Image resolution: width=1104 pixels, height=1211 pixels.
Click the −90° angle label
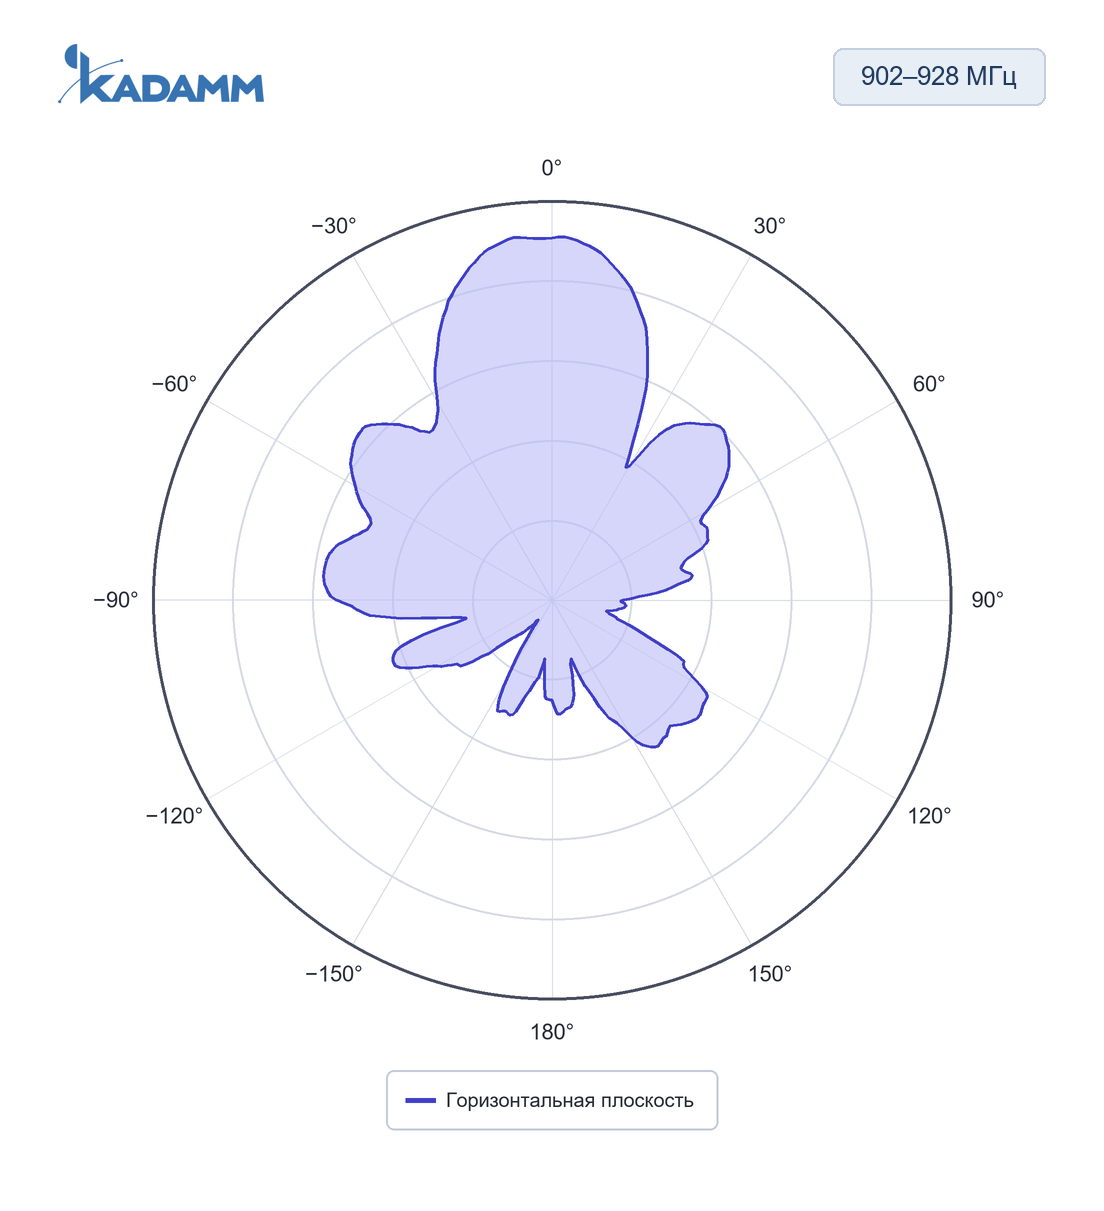(x=116, y=600)
